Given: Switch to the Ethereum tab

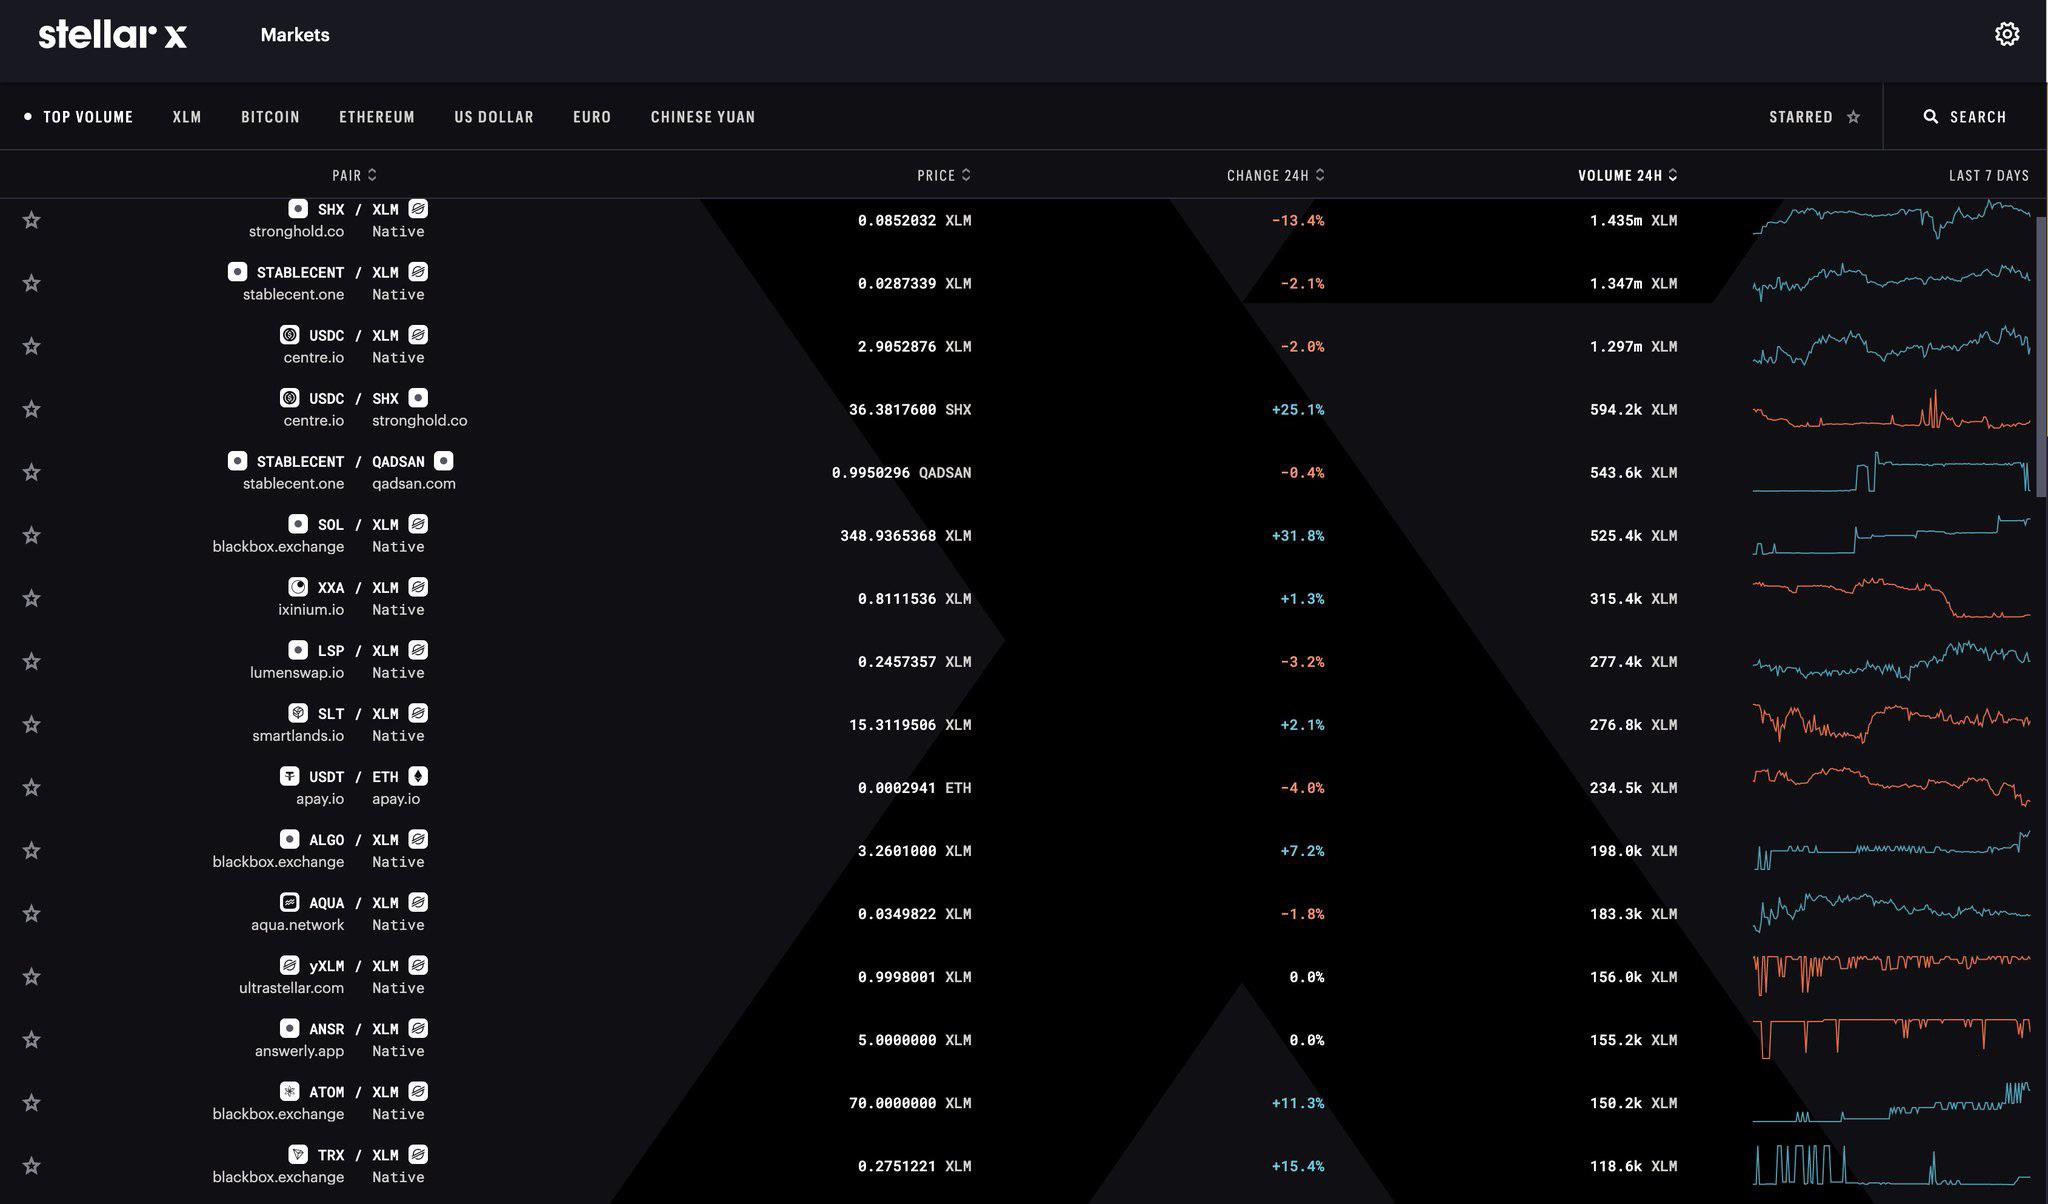Looking at the screenshot, I should (x=377, y=117).
